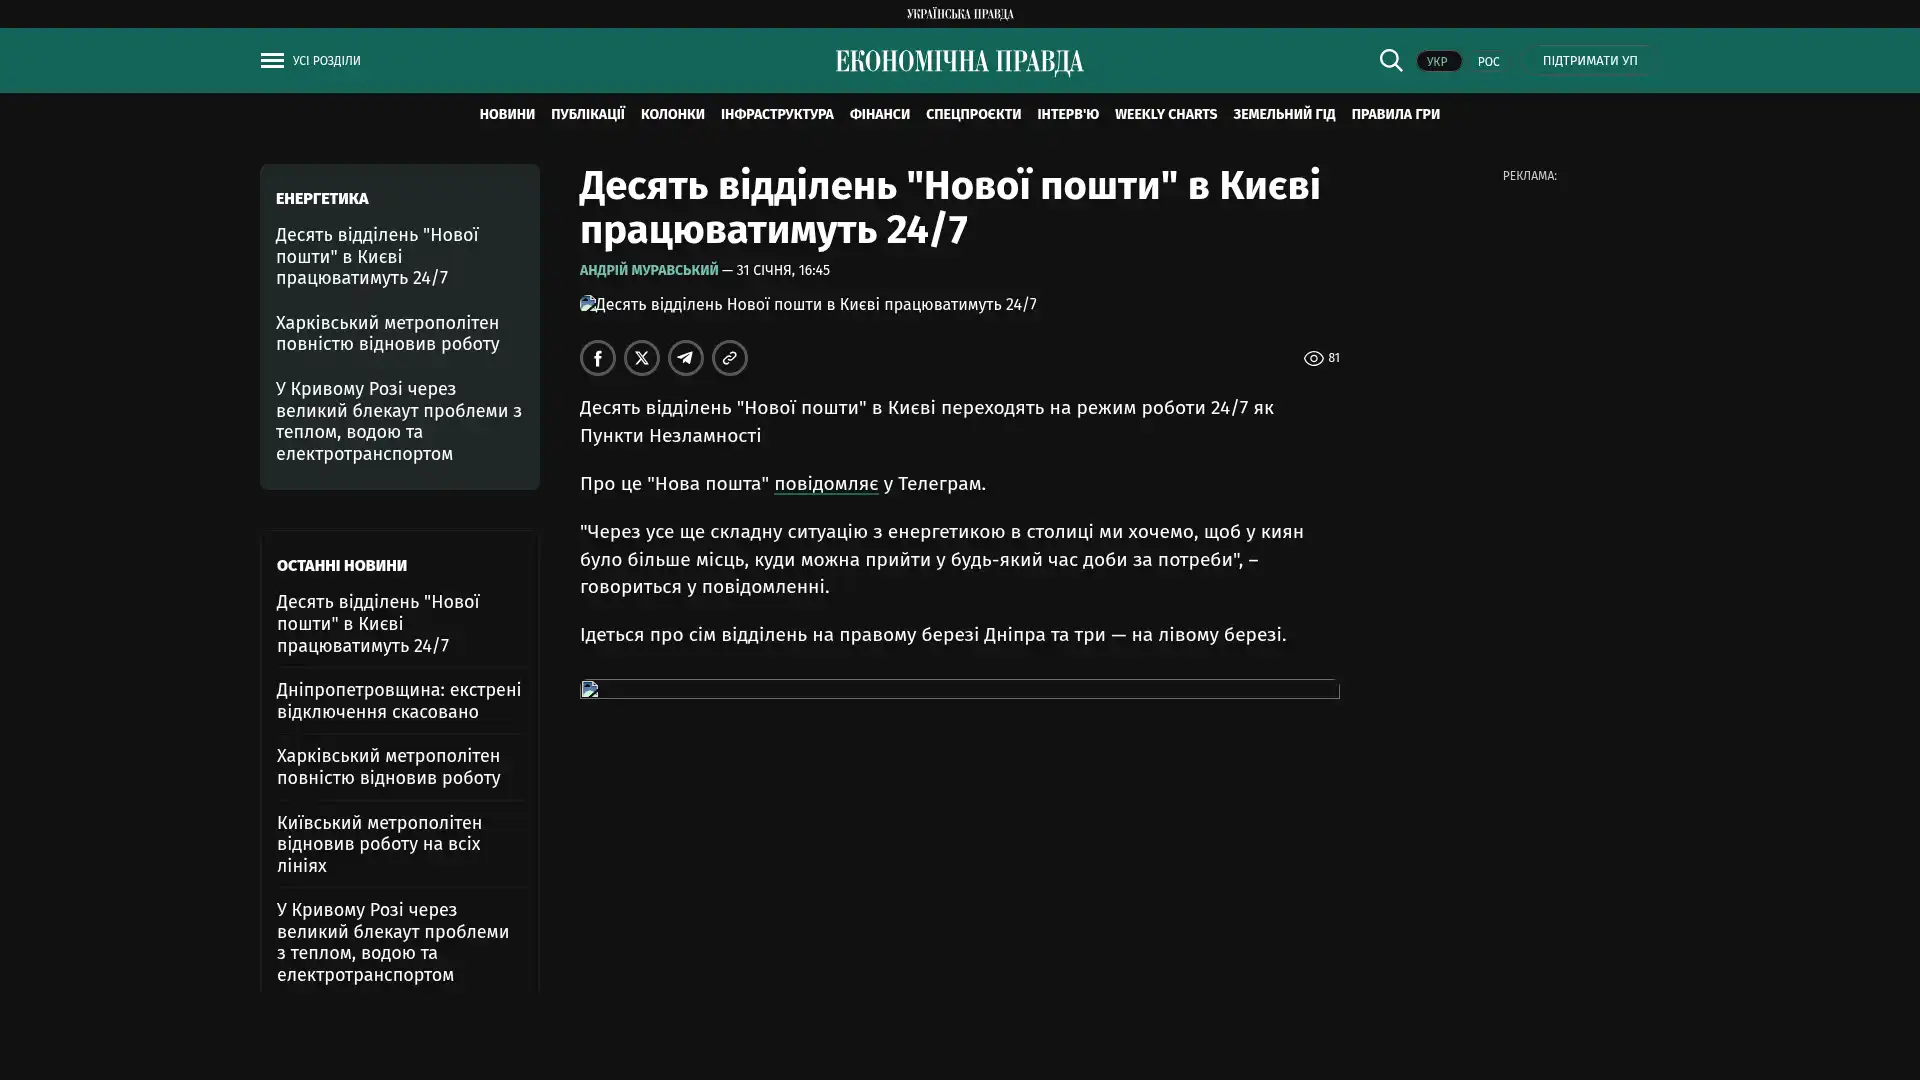Viewport: 1920px width, 1080px height.
Task: Navigate to Фінанси section
Action: pos(880,114)
